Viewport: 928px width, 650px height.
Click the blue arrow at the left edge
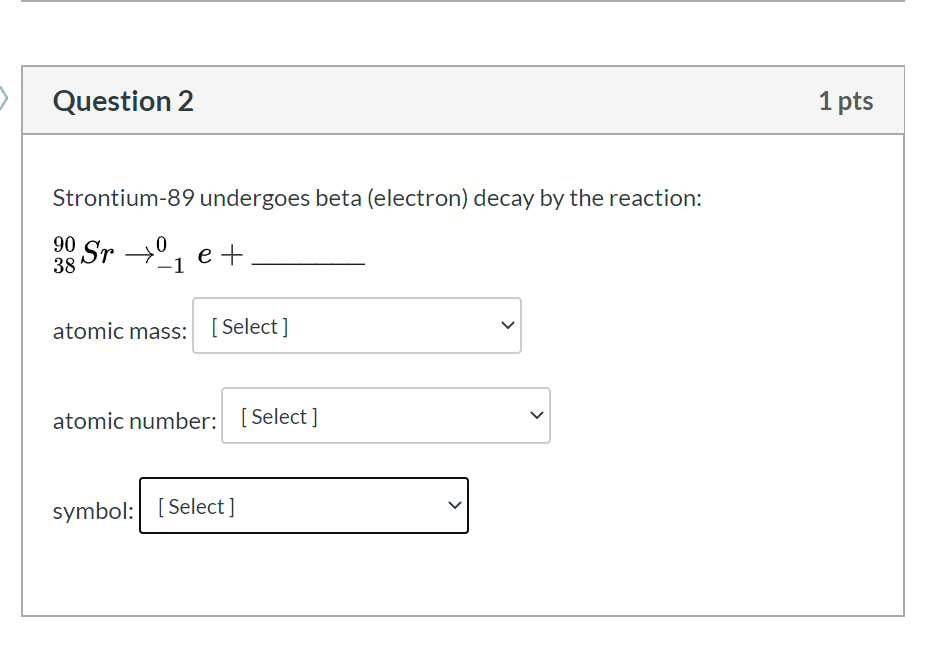(x=4, y=96)
